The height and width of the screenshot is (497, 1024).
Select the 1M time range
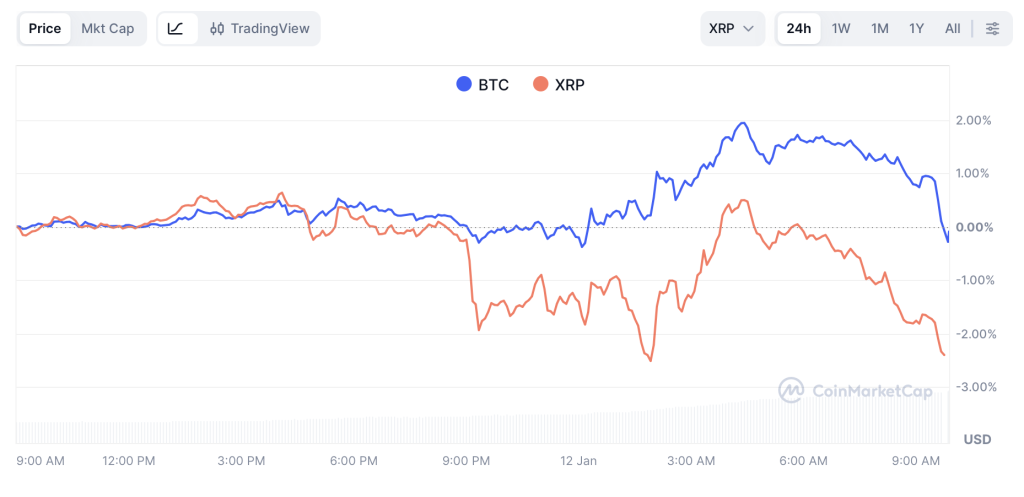(879, 28)
